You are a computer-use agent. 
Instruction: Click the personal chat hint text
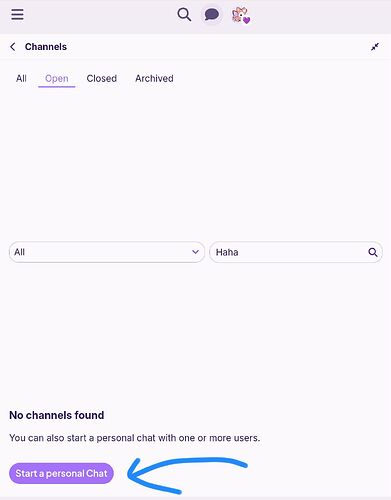pos(135,438)
